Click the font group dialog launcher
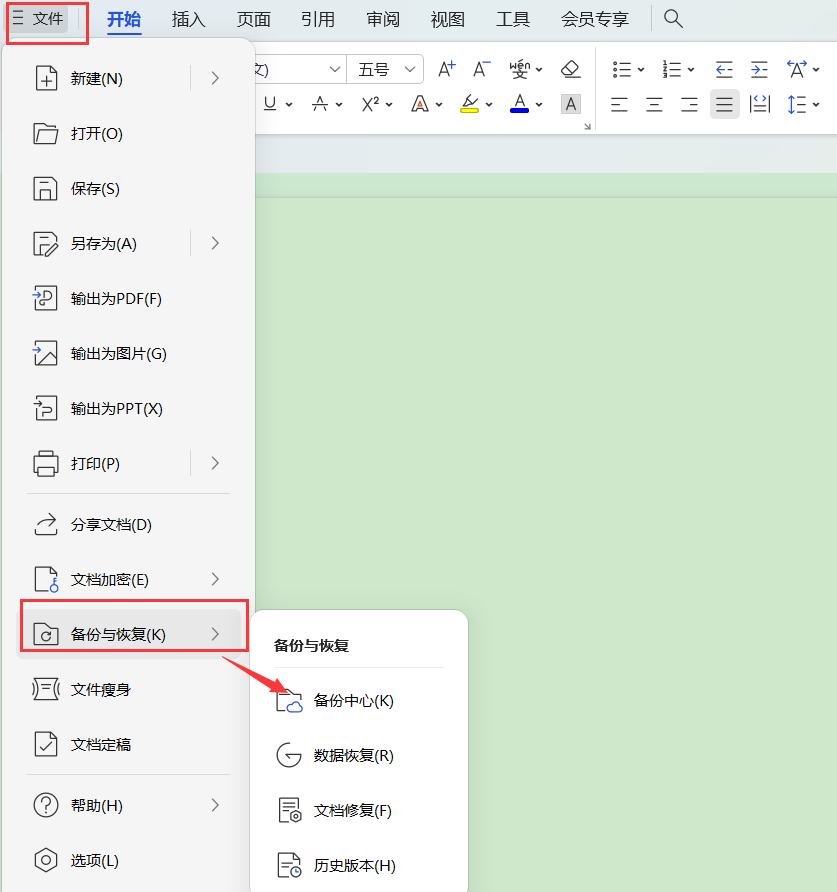The image size is (837, 892). point(587,126)
